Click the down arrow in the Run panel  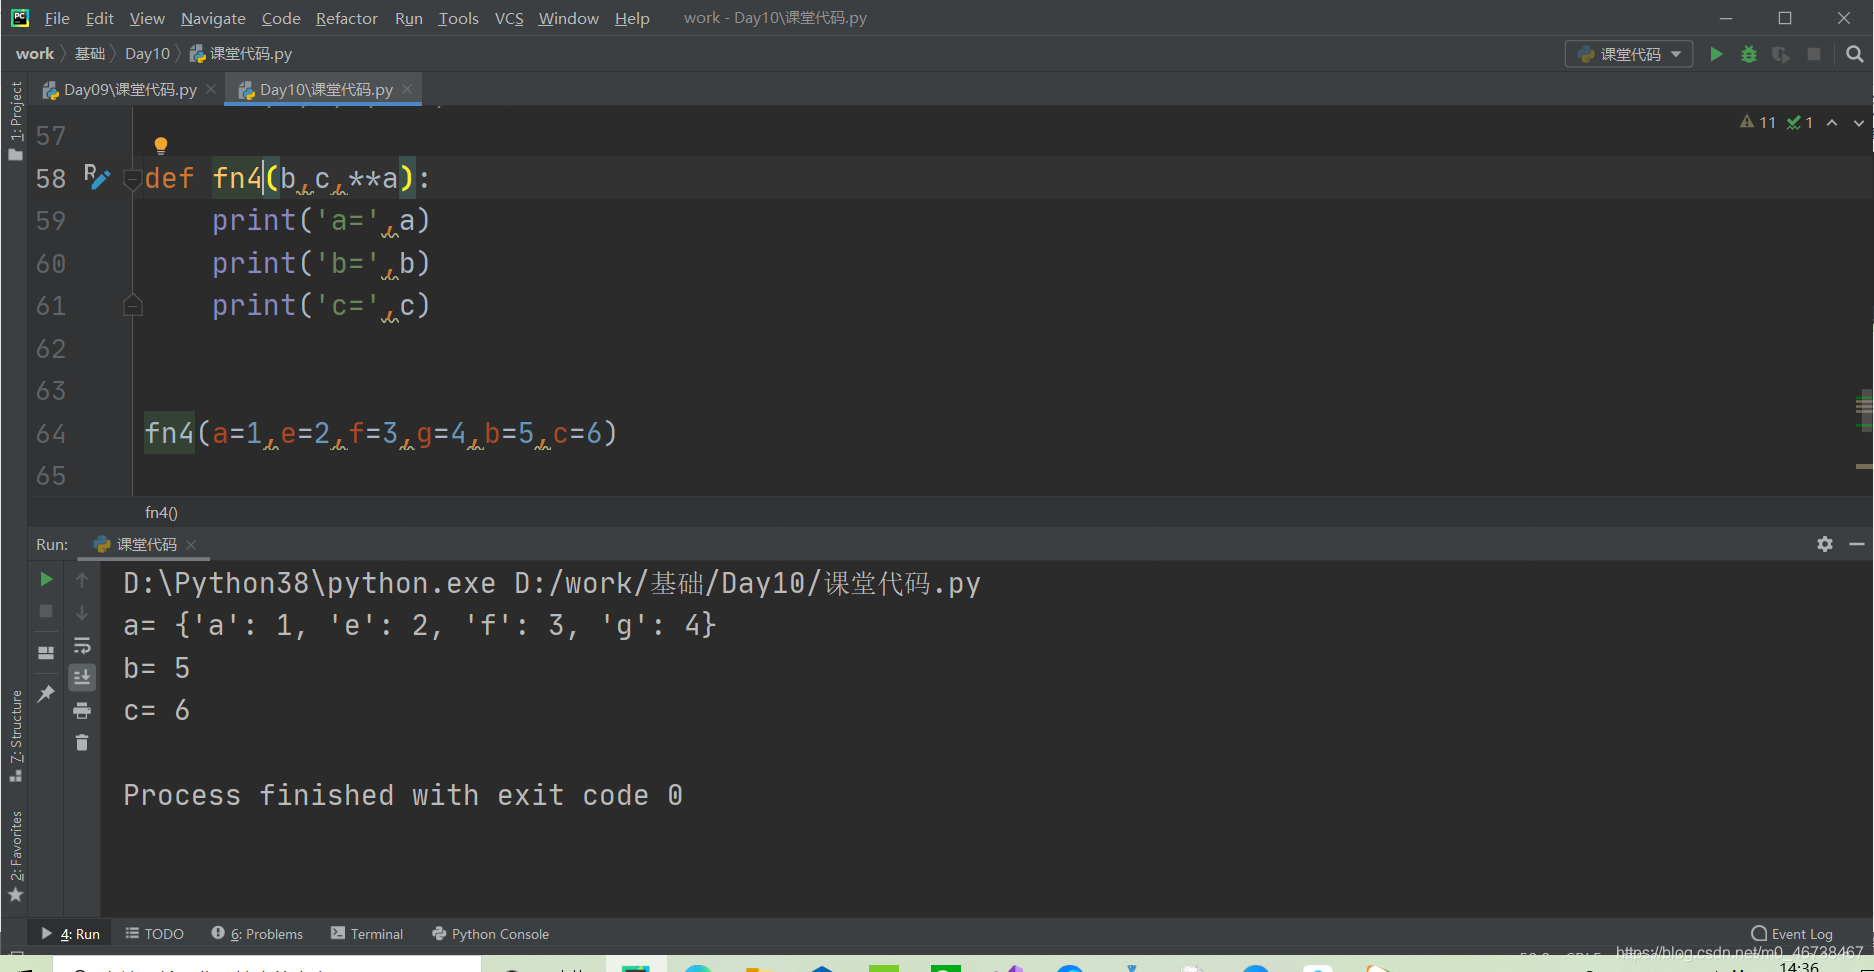click(82, 612)
